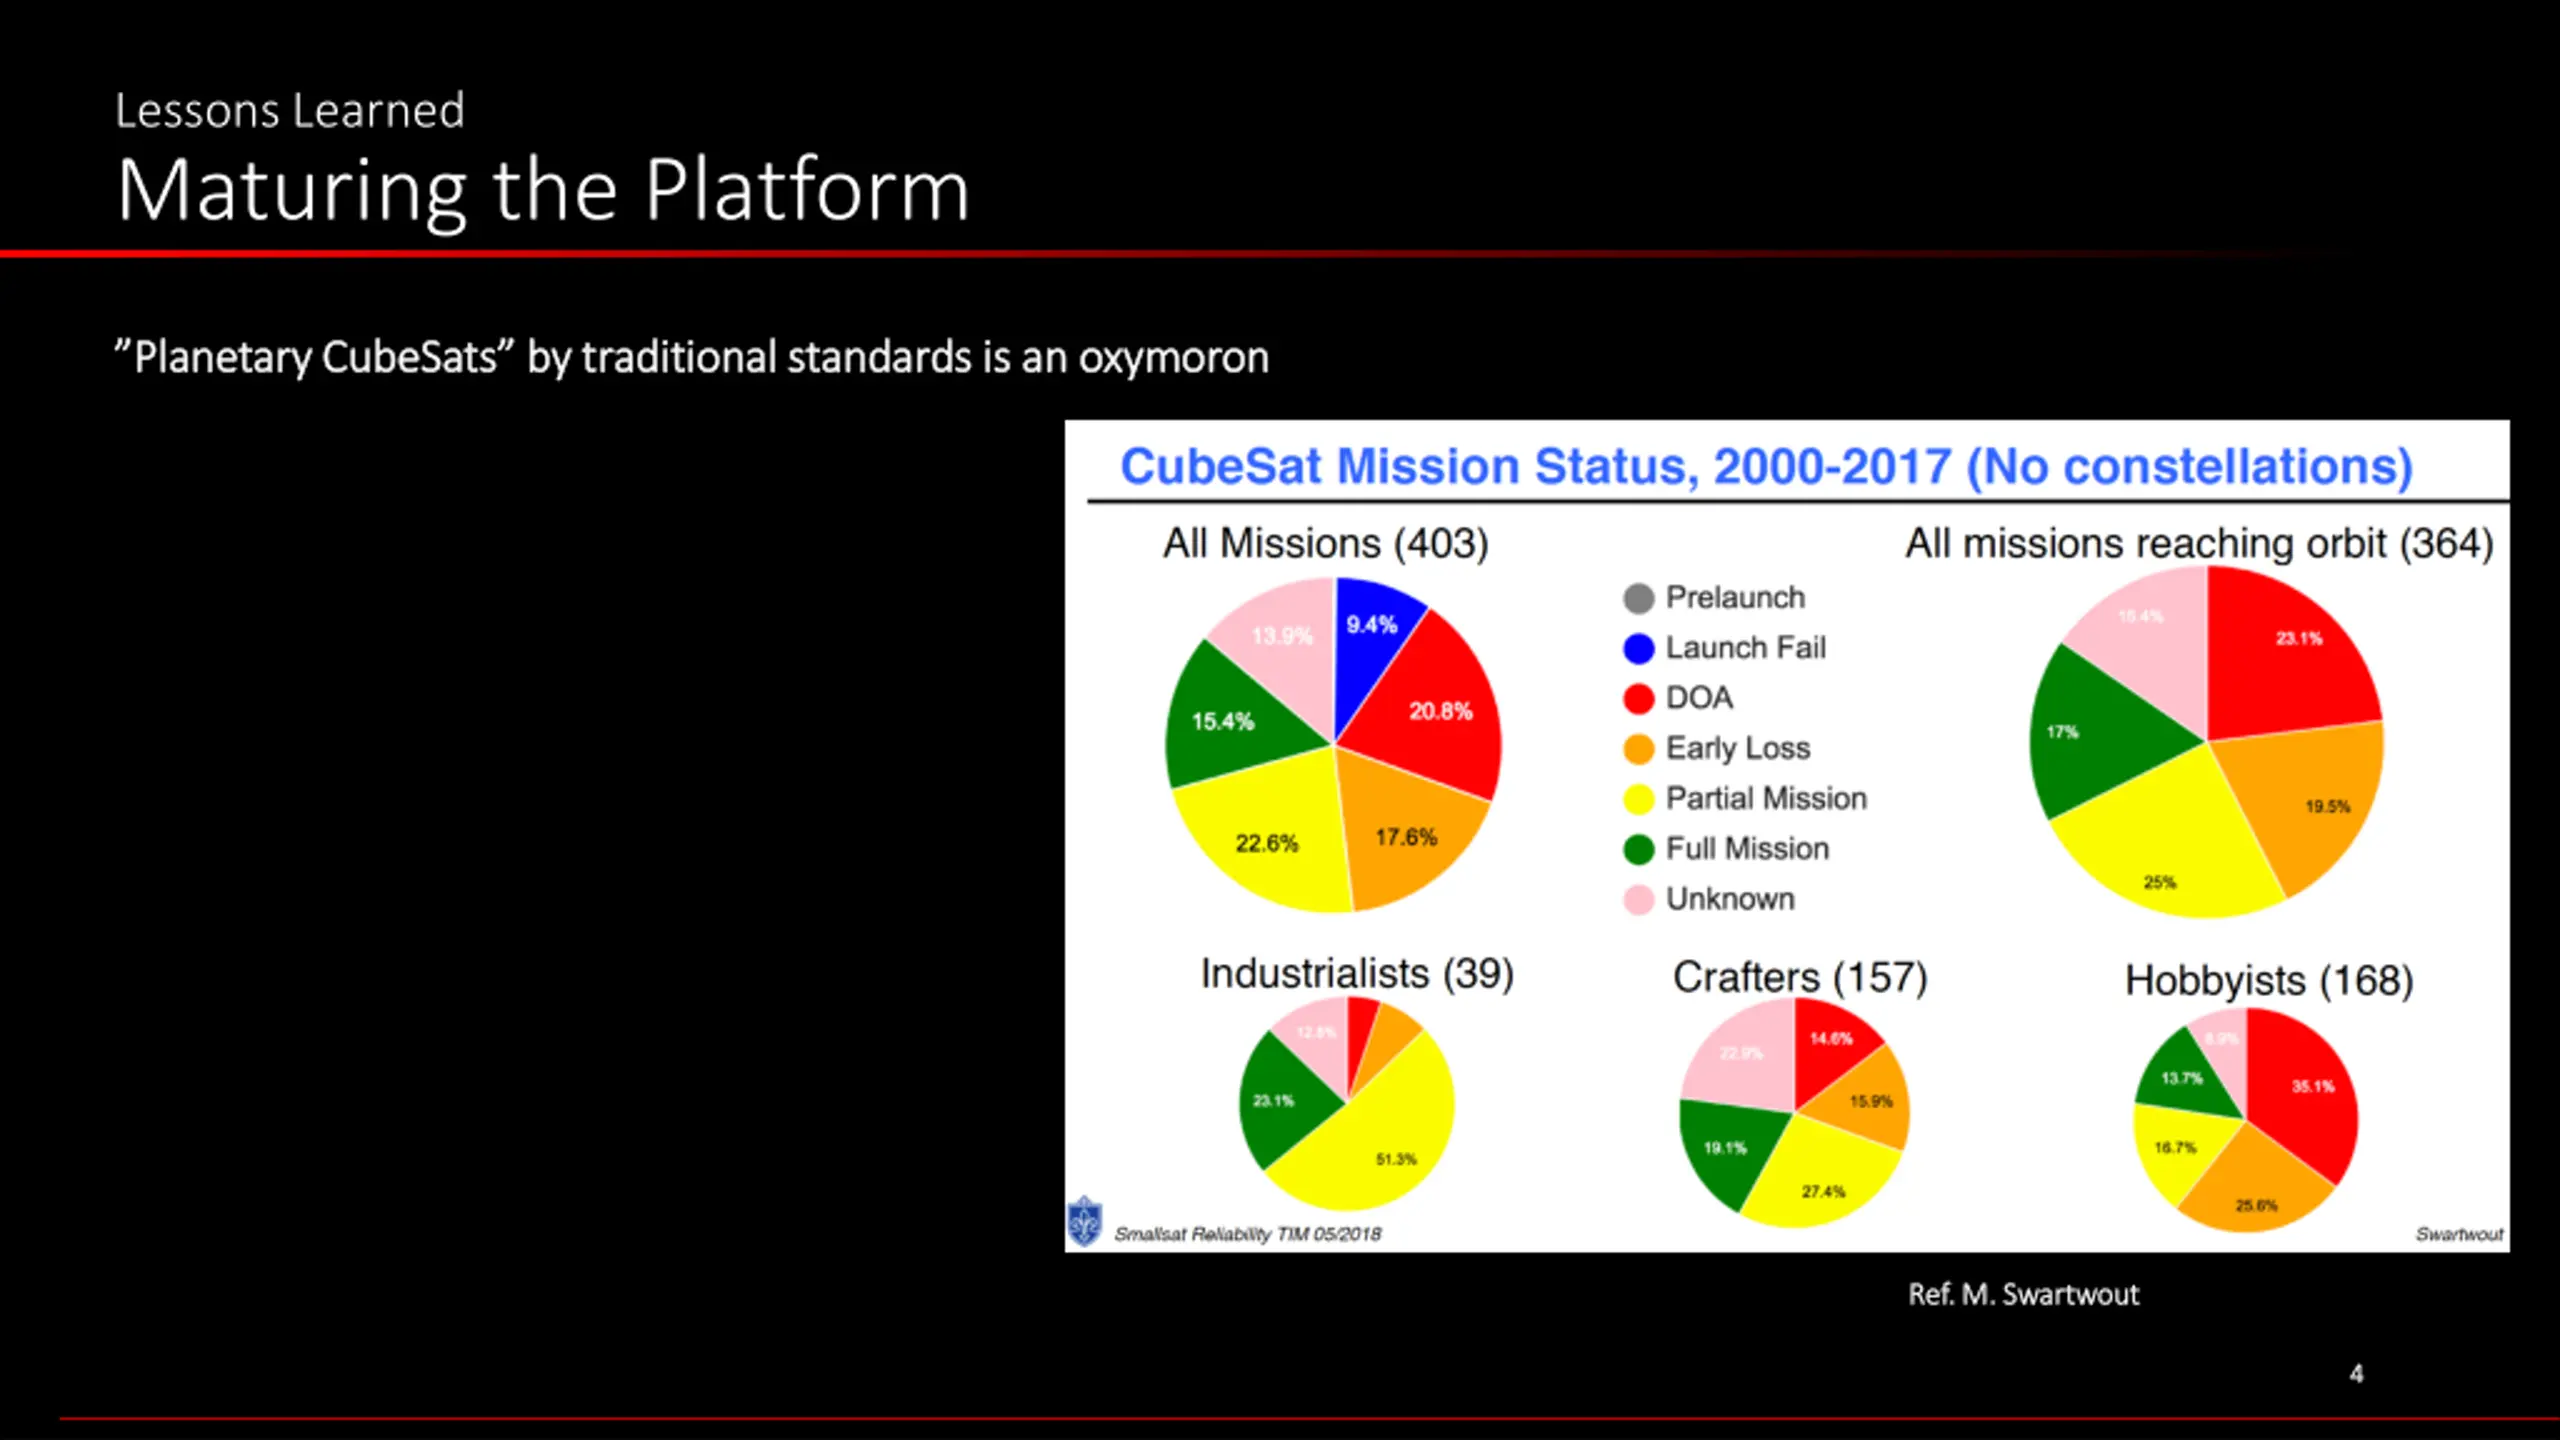Click the blue Launch Fail legend dot
This screenshot has height=1440, width=2560.
(x=1638, y=648)
